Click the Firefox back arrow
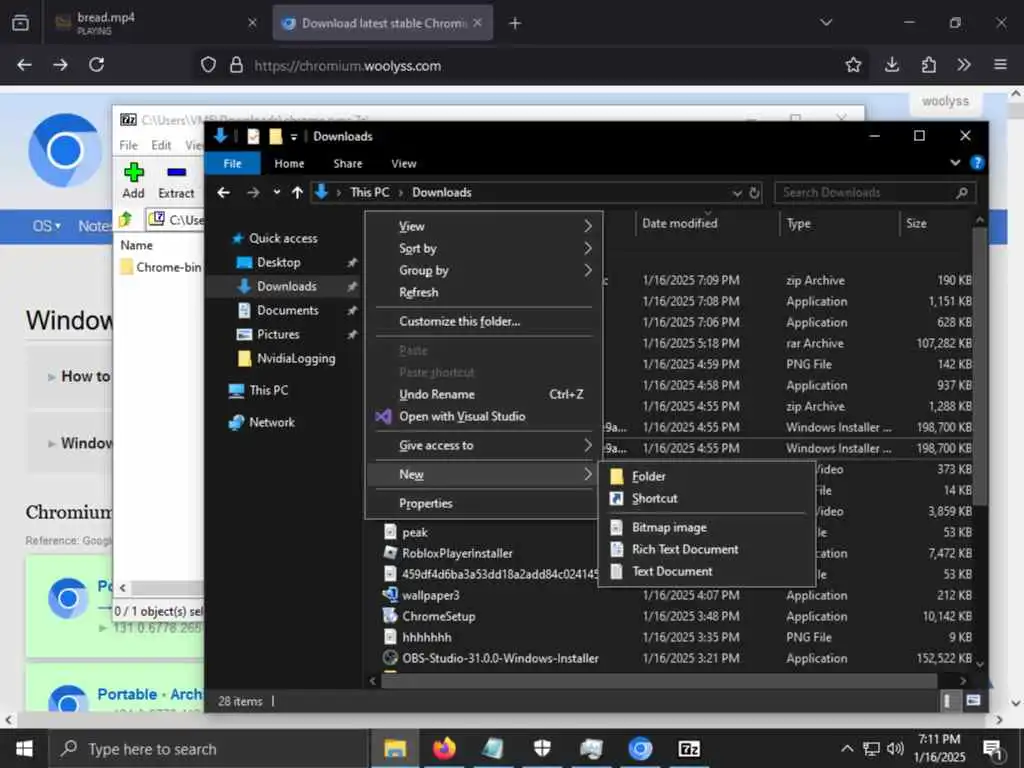1024x768 pixels. 24,65
